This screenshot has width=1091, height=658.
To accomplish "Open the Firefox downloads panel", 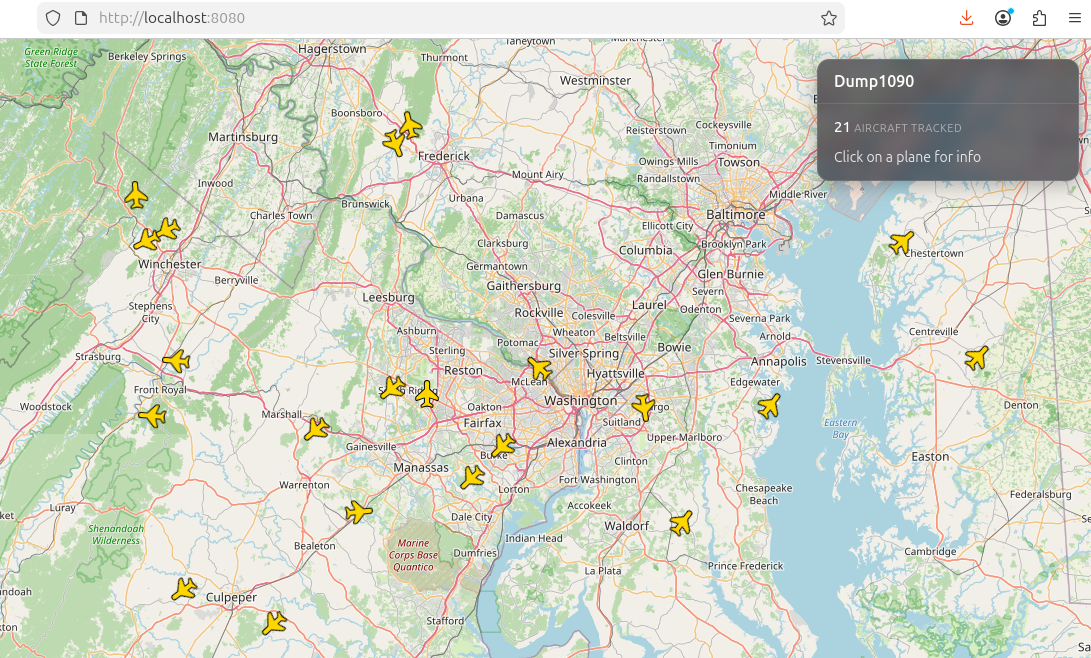I will coord(966,18).
